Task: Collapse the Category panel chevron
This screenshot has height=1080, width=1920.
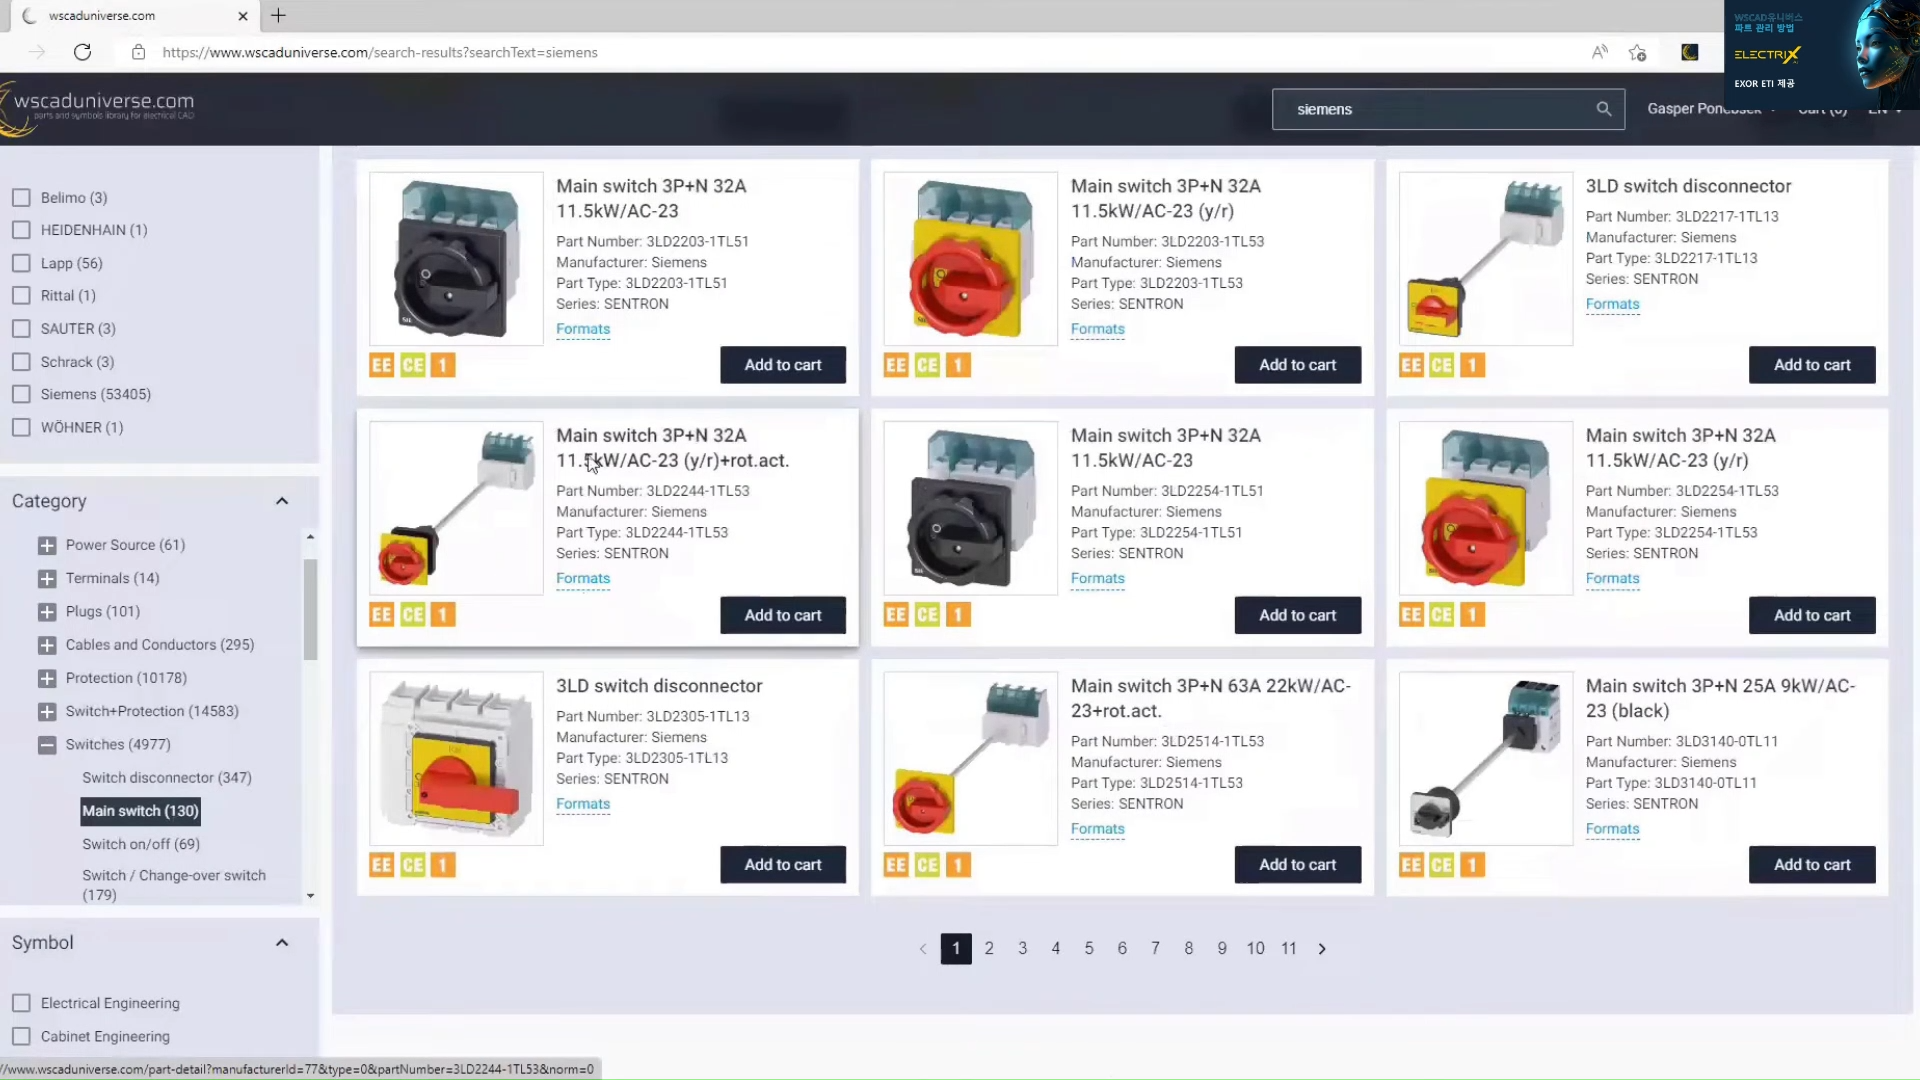Action: (282, 501)
